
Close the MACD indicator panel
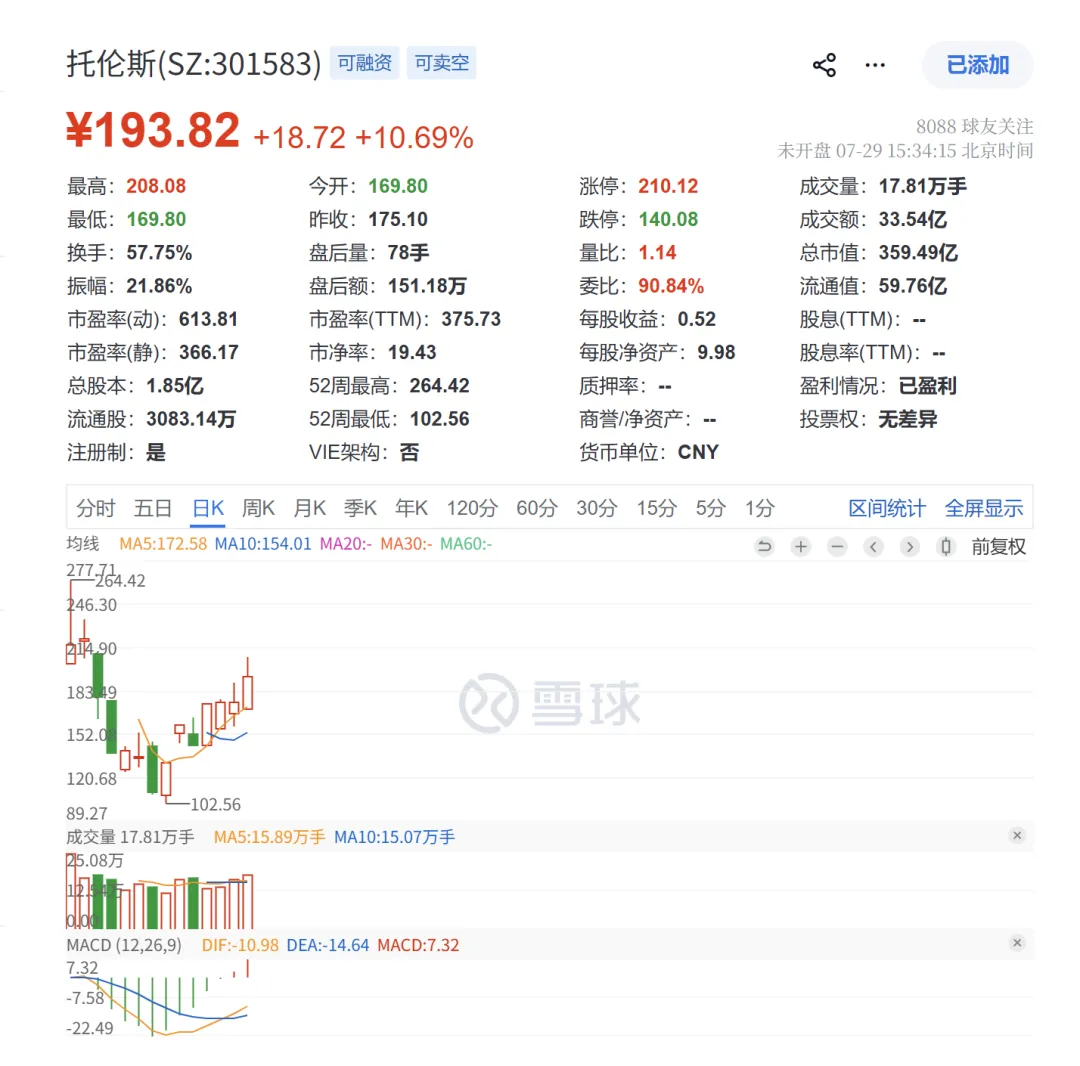(1017, 943)
